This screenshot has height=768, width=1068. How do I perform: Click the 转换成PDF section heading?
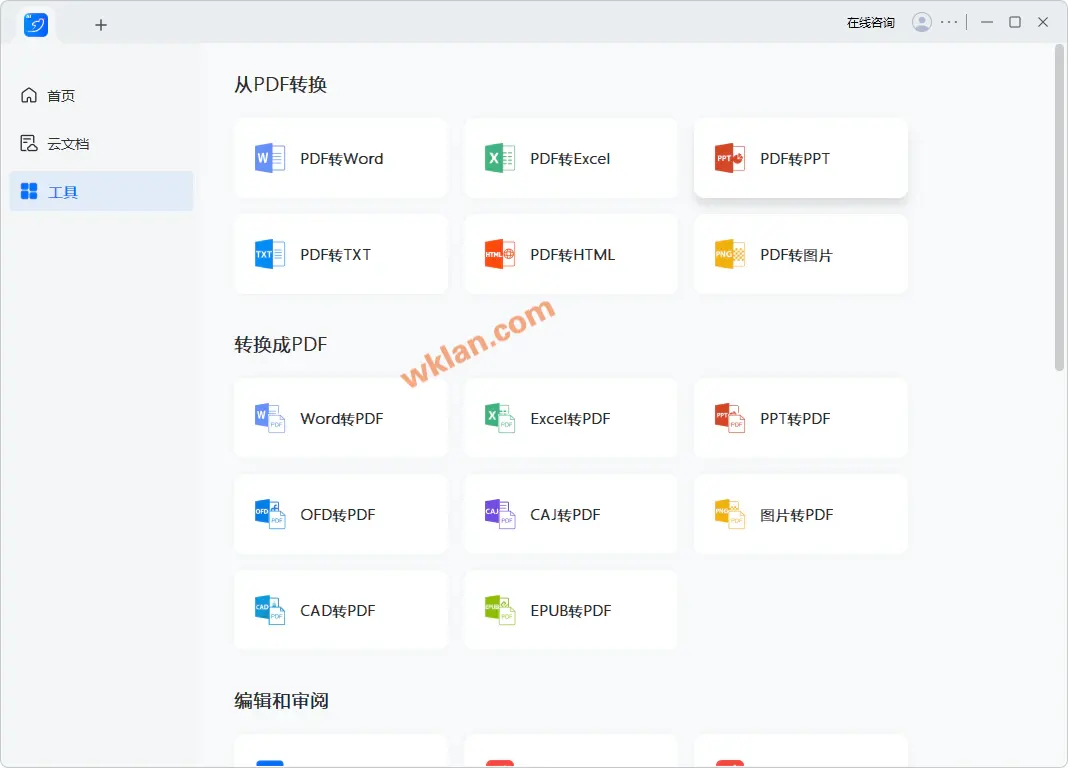click(x=281, y=345)
